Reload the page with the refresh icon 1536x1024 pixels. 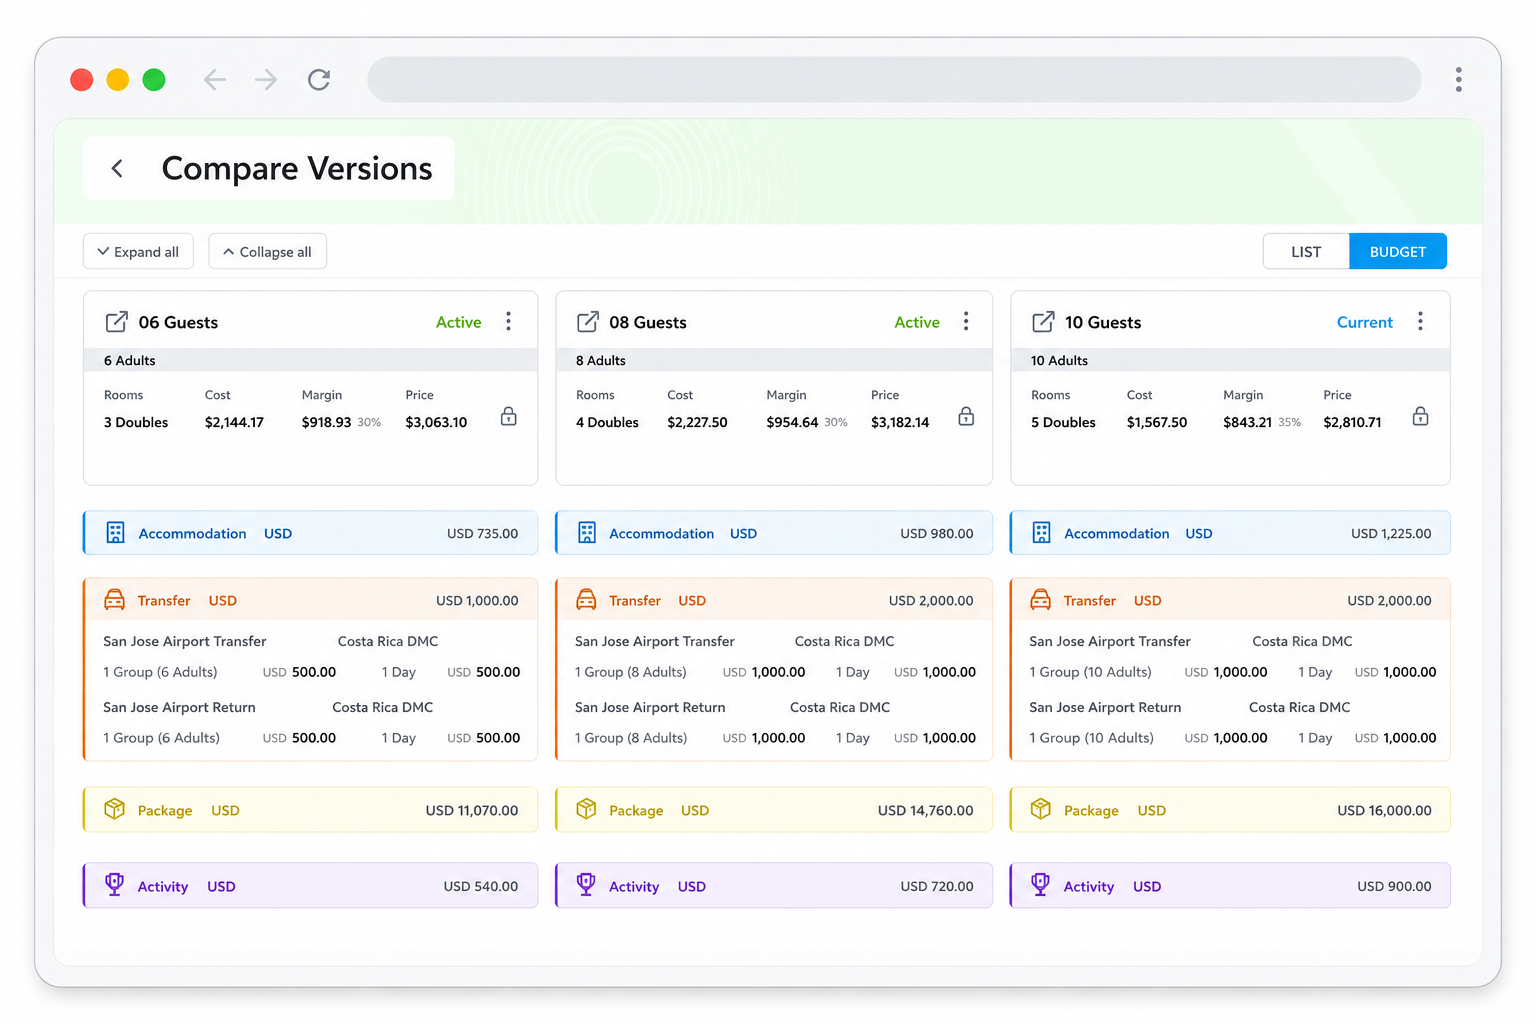pyautogui.click(x=319, y=80)
